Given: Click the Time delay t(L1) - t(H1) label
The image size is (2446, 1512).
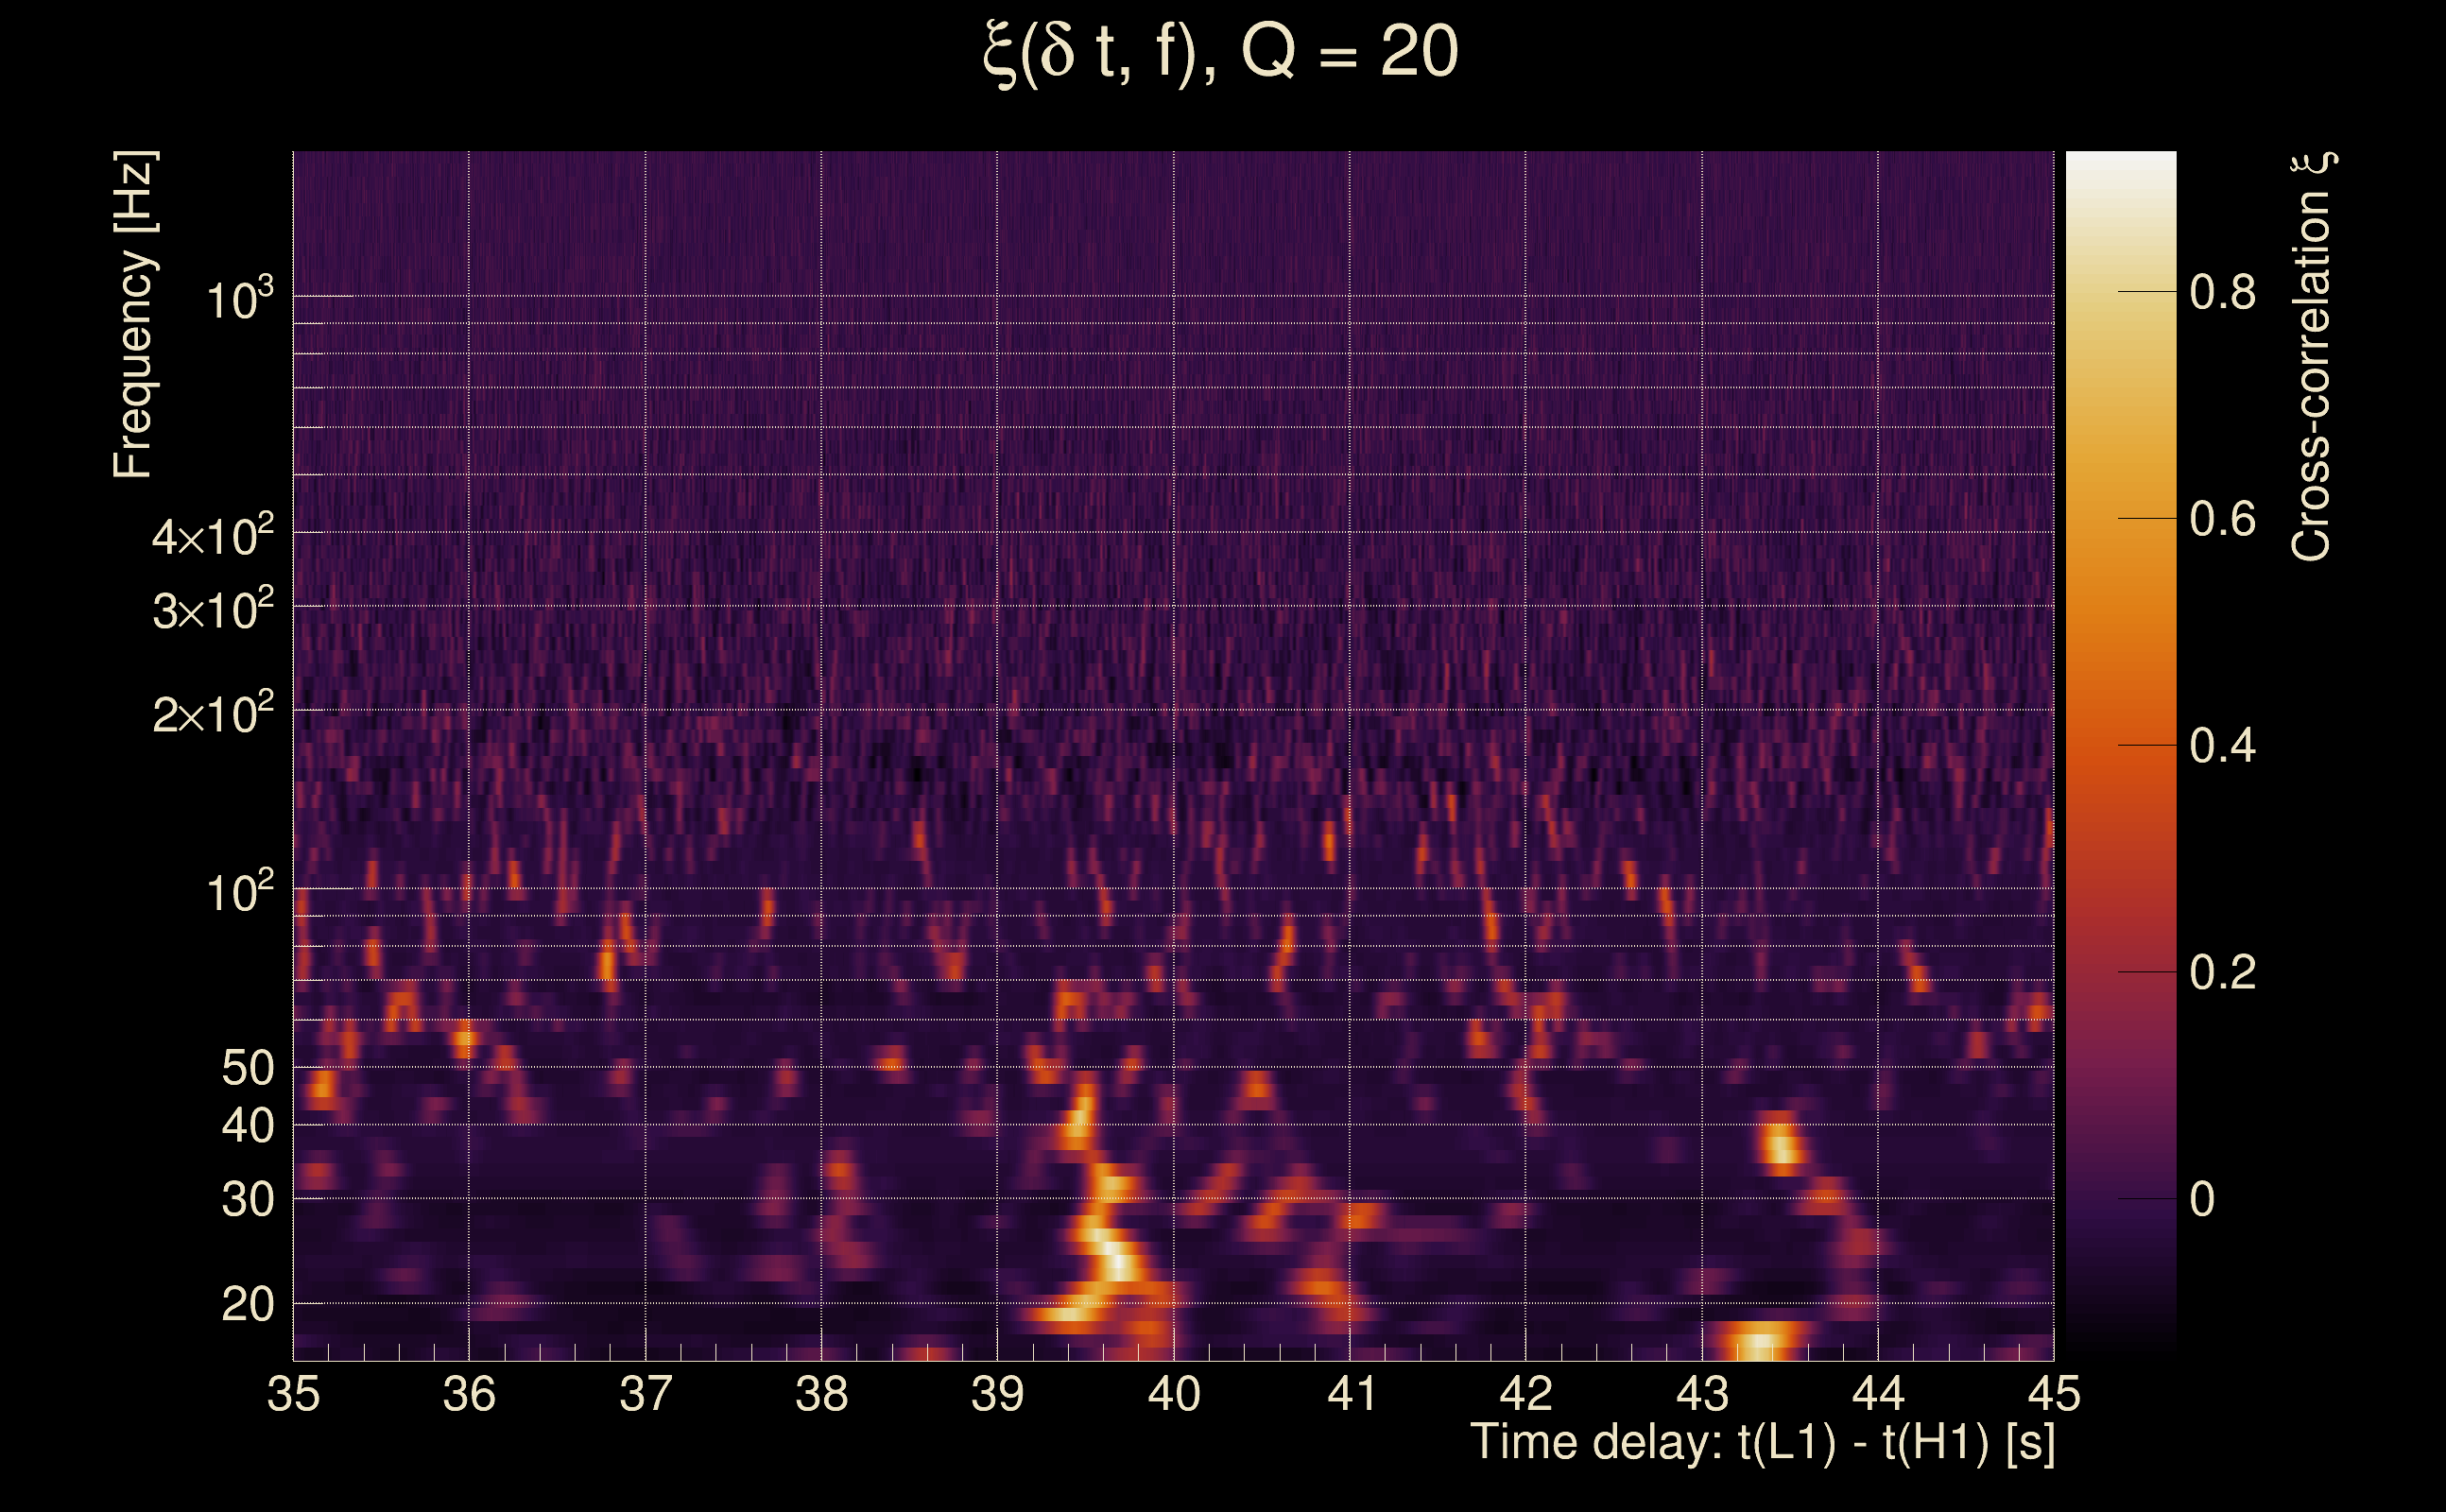Looking at the screenshot, I should [x=1762, y=1442].
